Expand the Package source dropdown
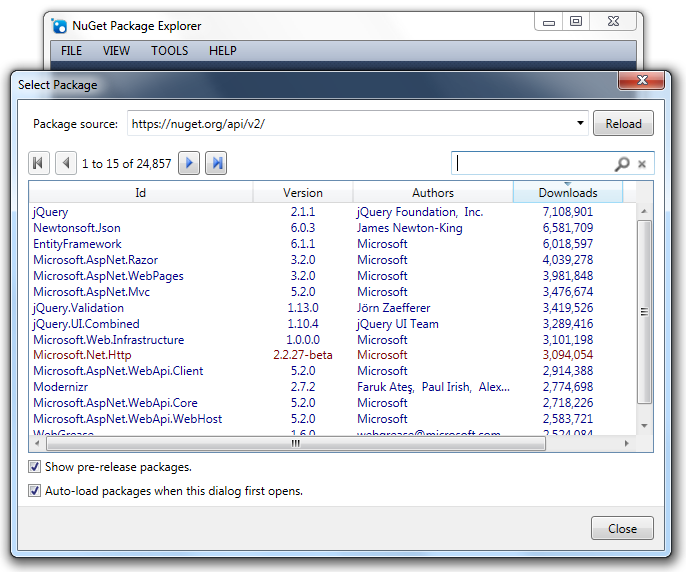 (581, 124)
